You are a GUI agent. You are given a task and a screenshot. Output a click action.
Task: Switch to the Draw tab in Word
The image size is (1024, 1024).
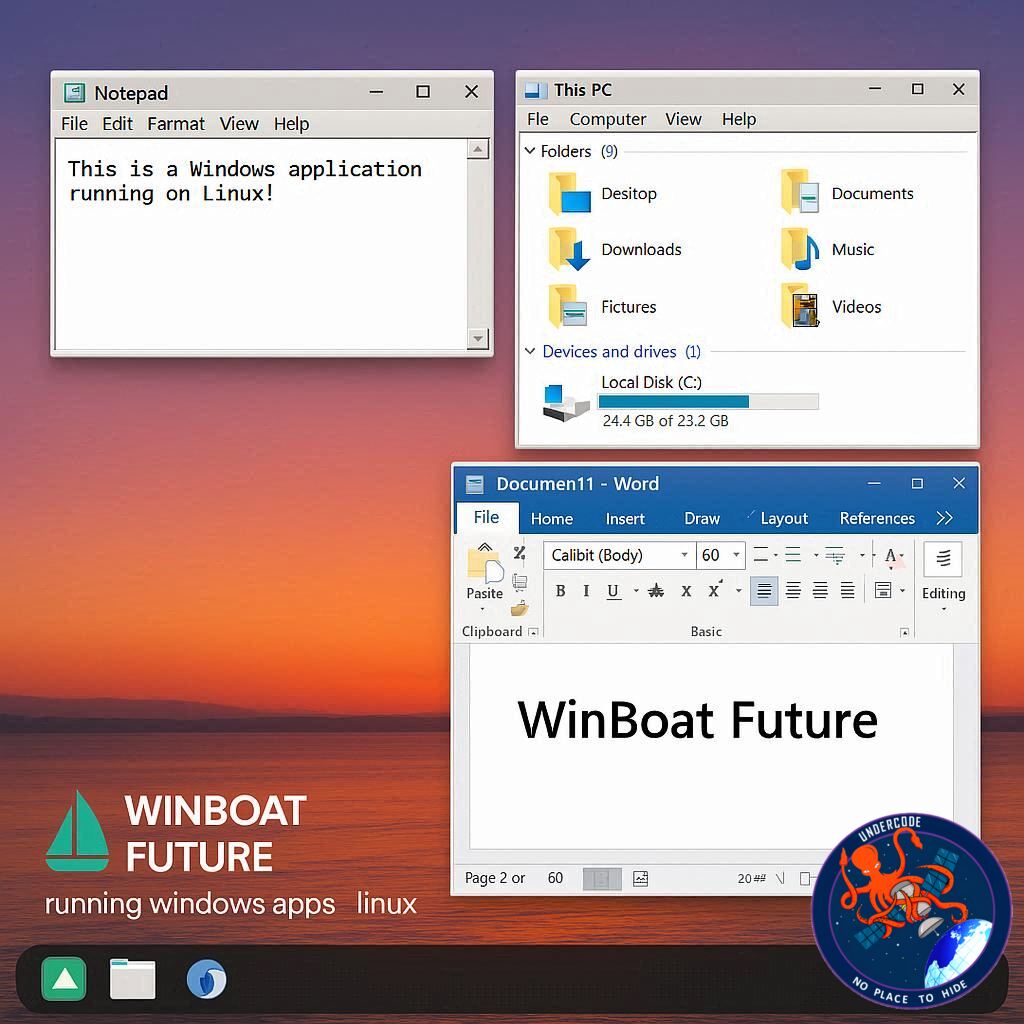[x=702, y=519]
